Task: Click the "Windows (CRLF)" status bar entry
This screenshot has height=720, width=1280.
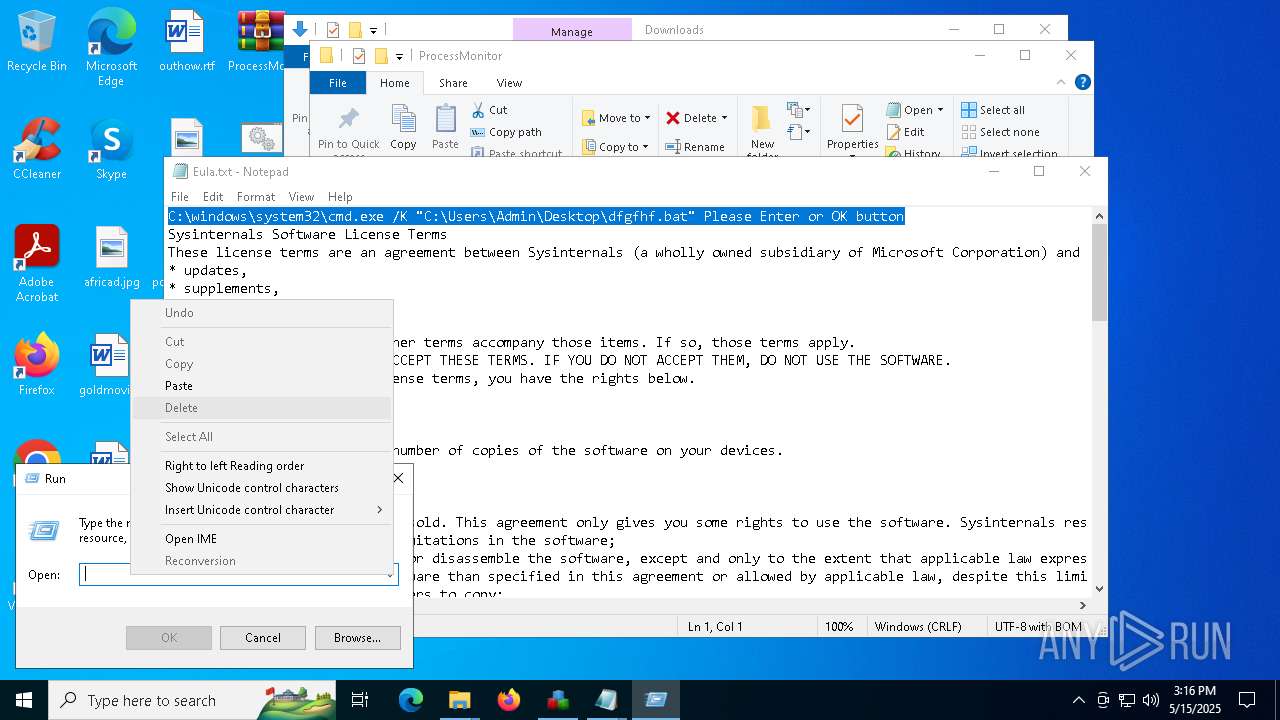Action: 918,627
